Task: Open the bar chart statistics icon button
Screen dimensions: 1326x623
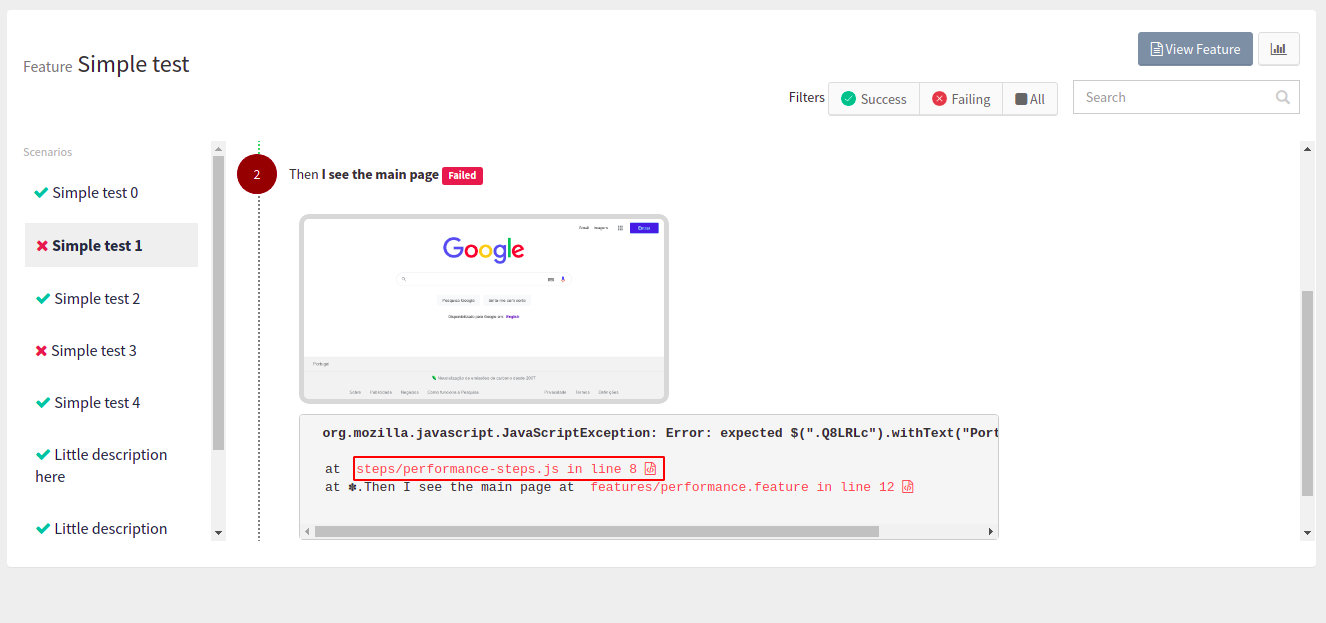Action: click(x=1278, y=49)
